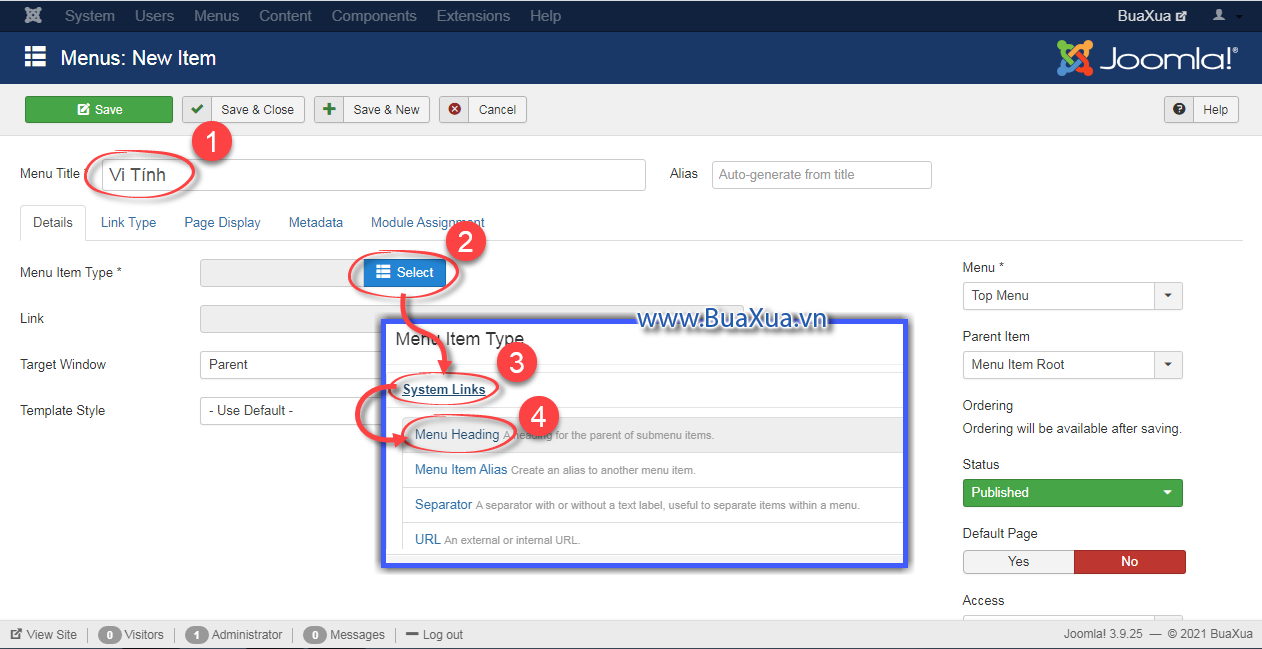1262x649 pixels.
Task: Set Default Page to No
Action: click(1129, 562)
